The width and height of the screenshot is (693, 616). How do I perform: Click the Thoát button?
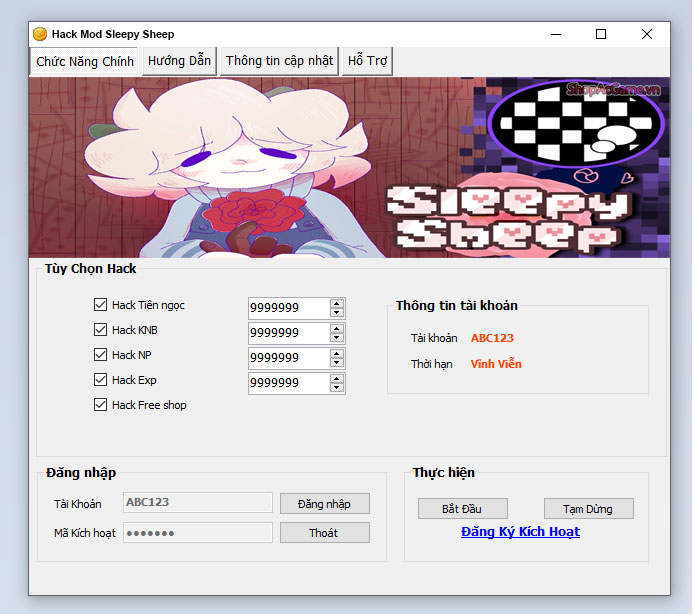tap(325, 533)
